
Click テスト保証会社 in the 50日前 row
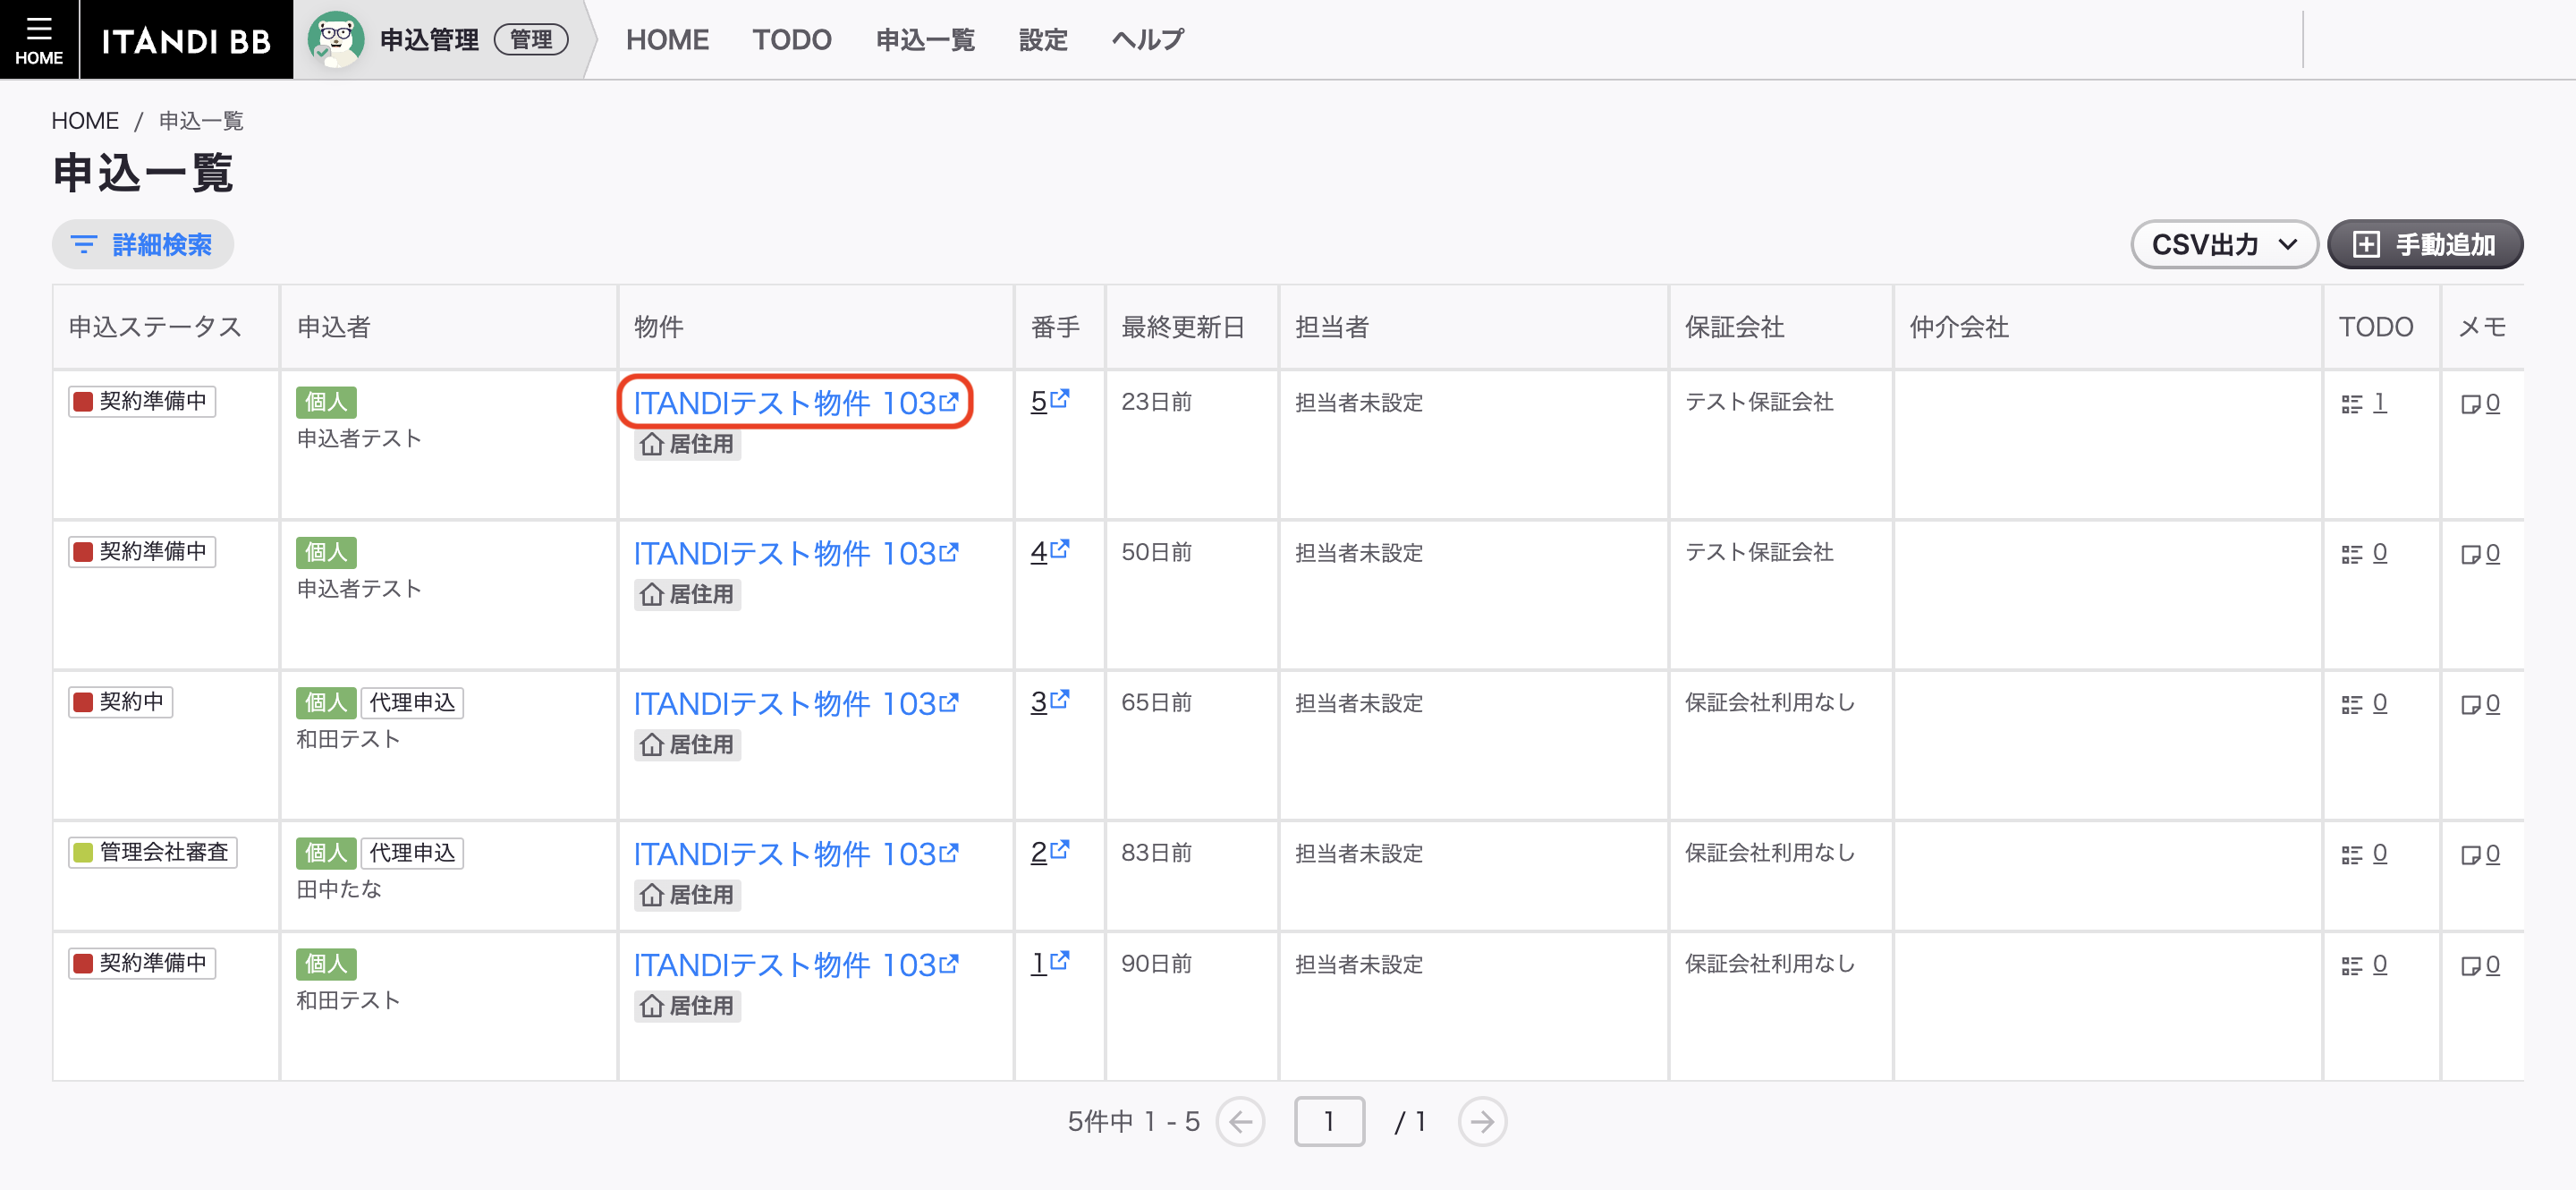coord(1759,552)
